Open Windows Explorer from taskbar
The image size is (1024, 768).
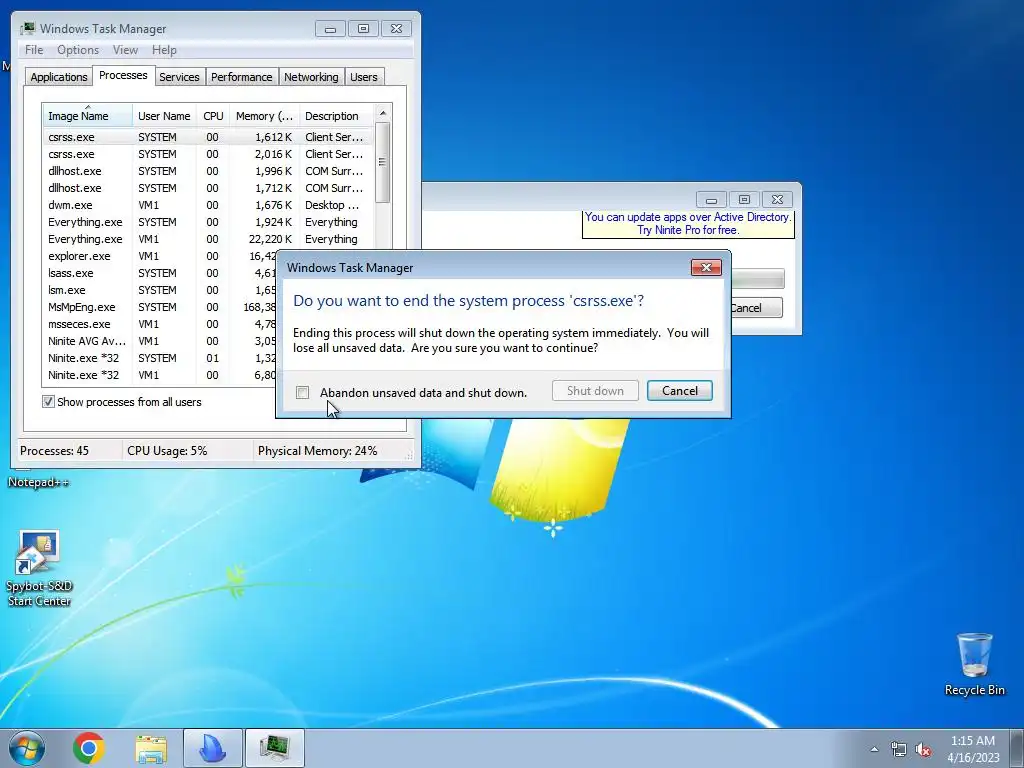(x=151, y=748)
